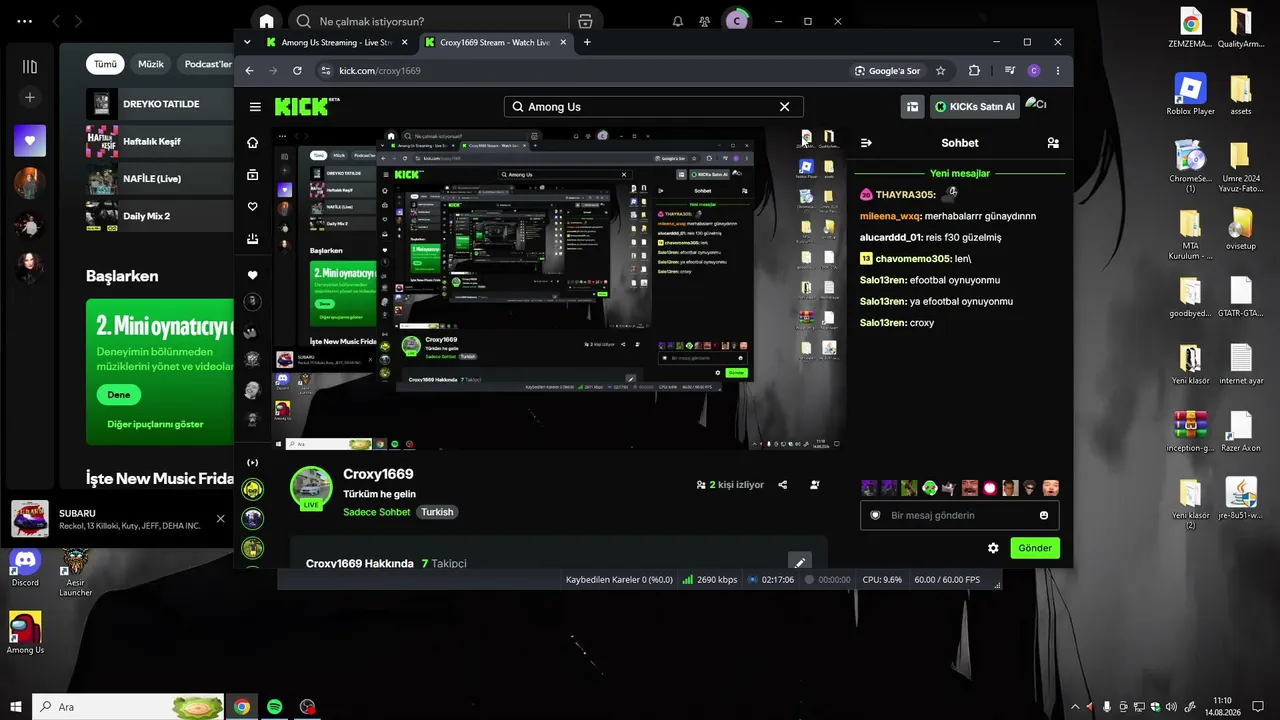
Task: Select Tümü filter in Spotify
Action: (x=106, y=64)
